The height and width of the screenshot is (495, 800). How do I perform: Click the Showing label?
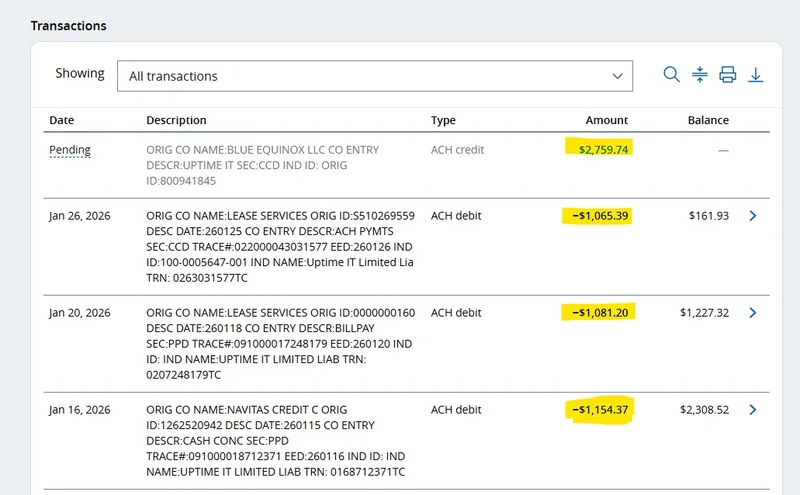click(80, 73)
